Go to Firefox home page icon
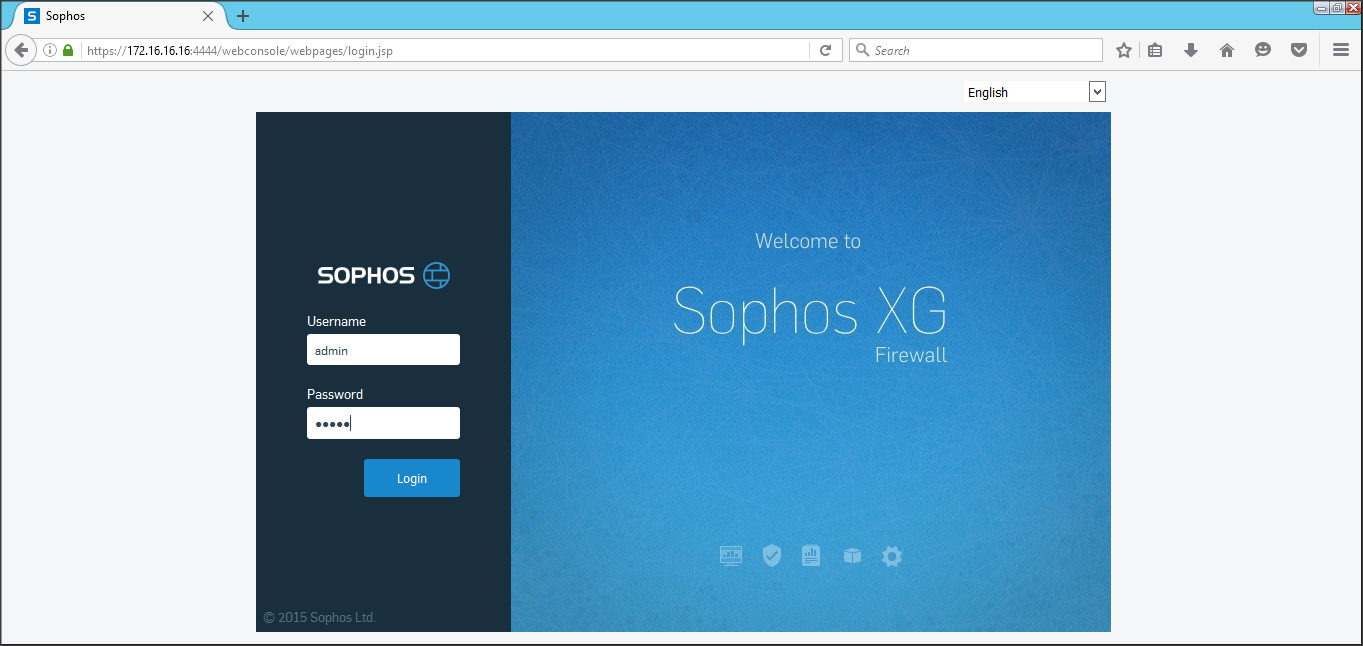 1227,50
